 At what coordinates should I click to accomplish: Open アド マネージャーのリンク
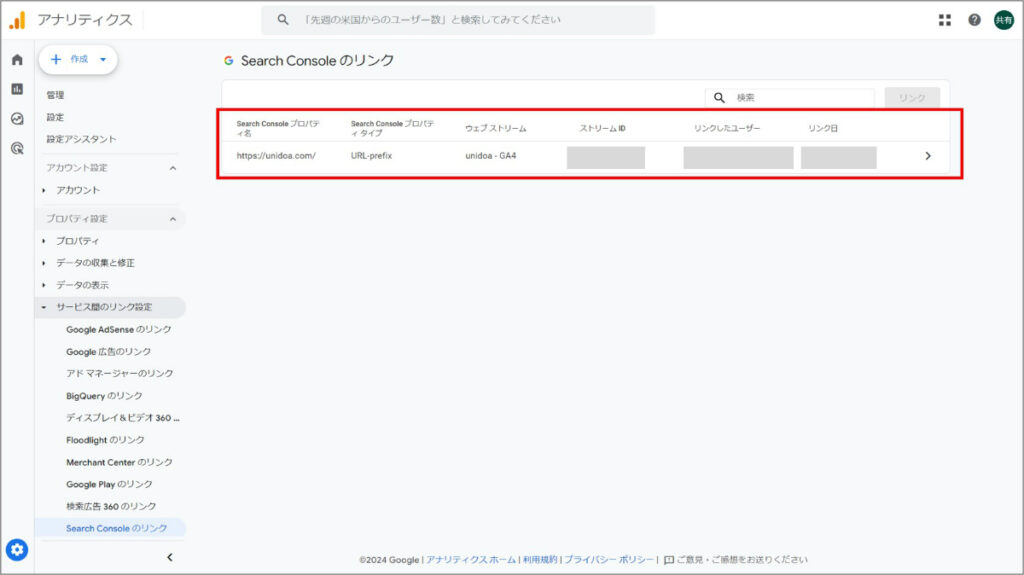[x=120, y=374]
